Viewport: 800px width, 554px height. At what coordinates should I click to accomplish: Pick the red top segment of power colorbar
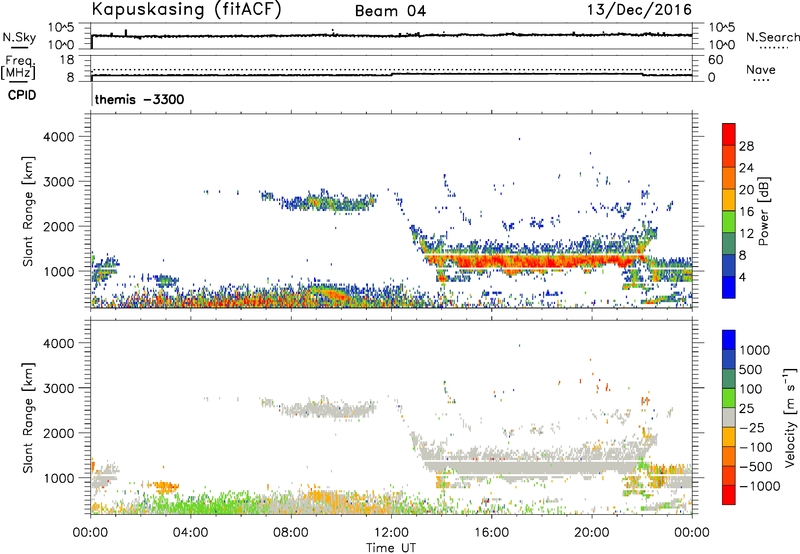point(729,134)
